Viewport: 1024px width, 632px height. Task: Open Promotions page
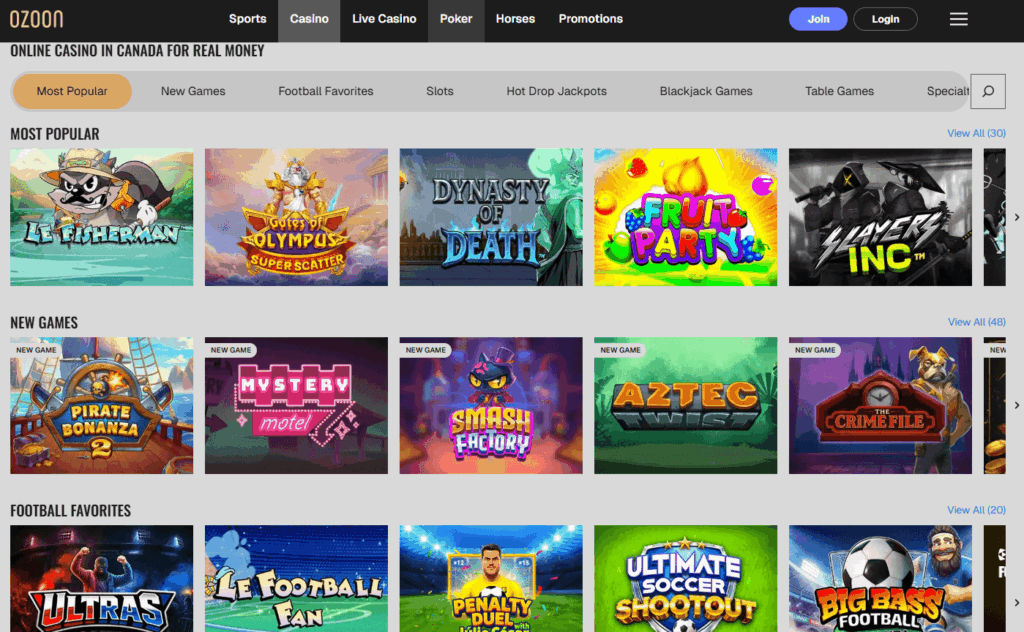(590, 19)
